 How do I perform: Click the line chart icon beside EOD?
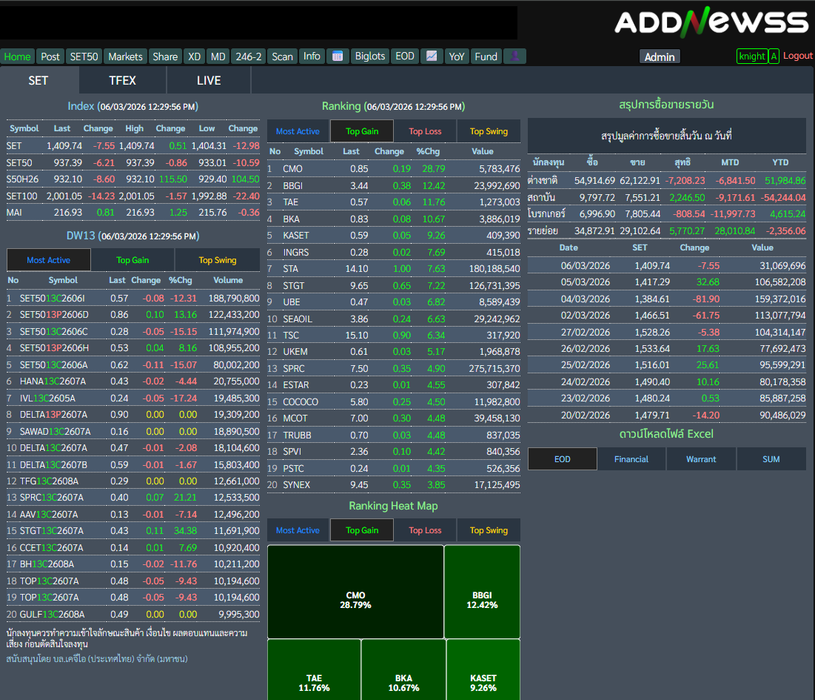[431, 57]
